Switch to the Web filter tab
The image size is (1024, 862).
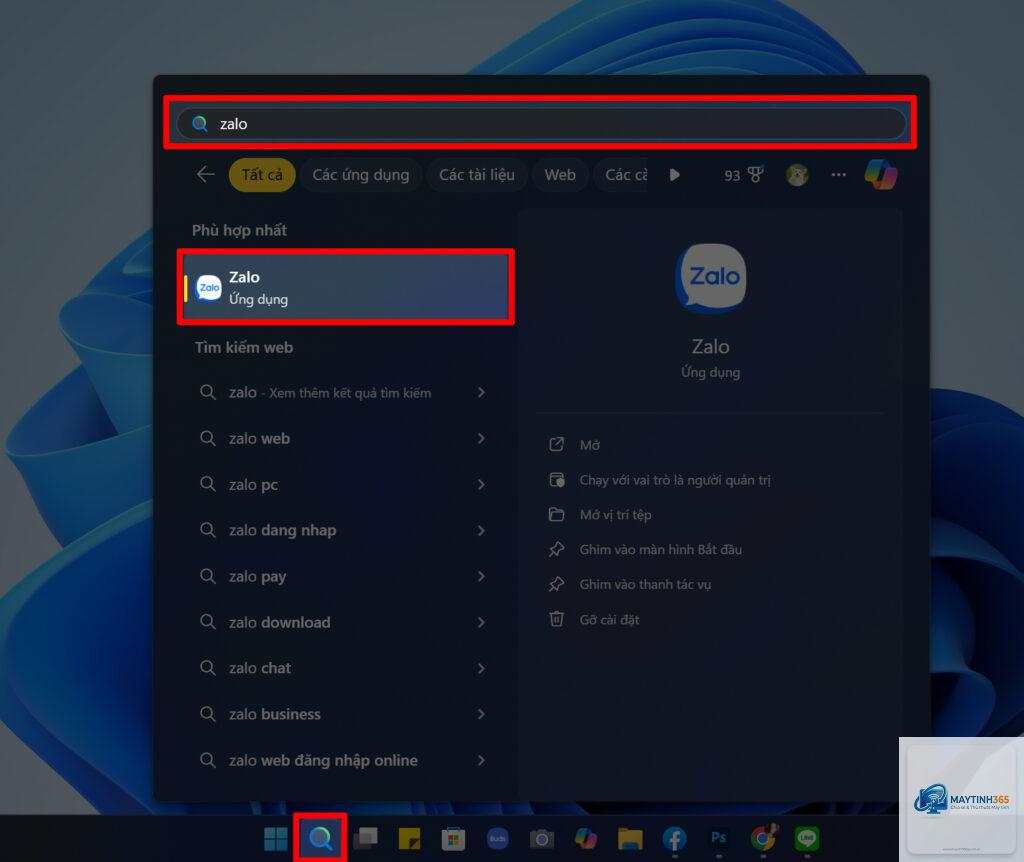[560, 175]
